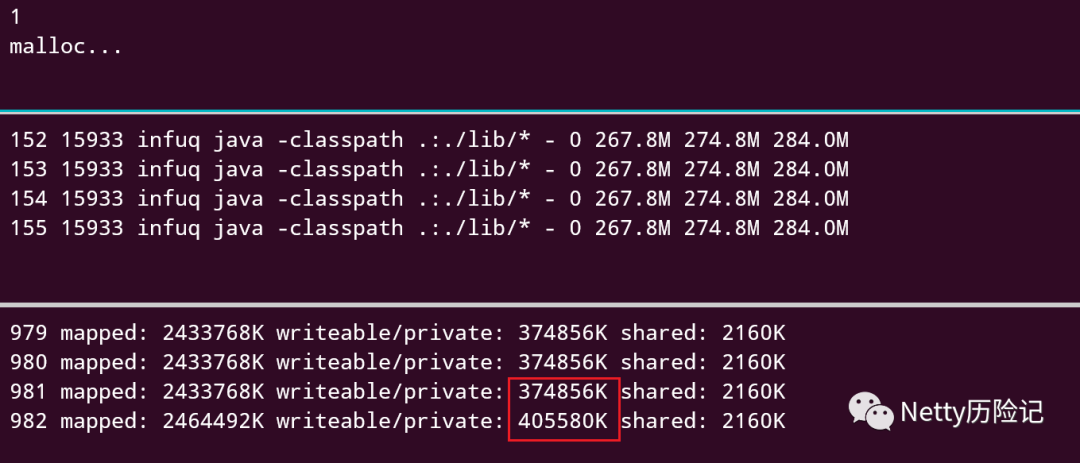Screen dimensions: 1080x463
Task: Click the lone '1' at top of terminal
Action: (x=15, y=18)
